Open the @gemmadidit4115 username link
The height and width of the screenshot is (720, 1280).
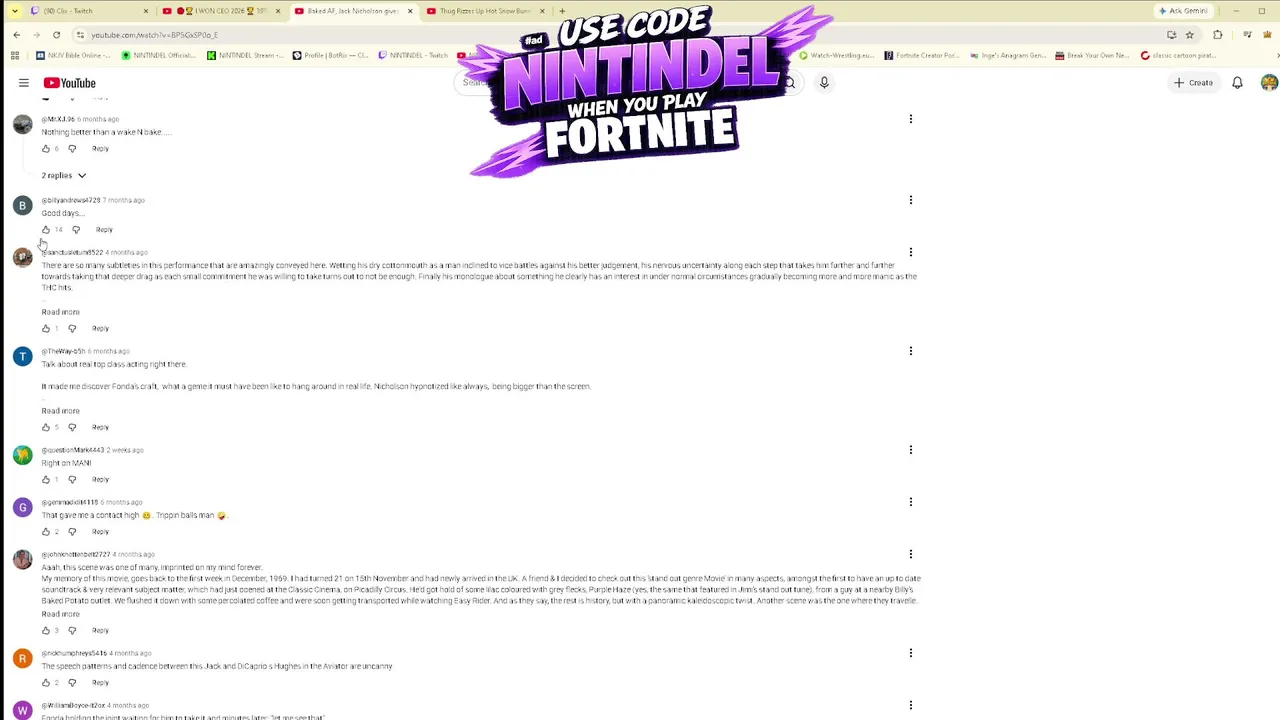pyautogui.click(x=70, y=502)
